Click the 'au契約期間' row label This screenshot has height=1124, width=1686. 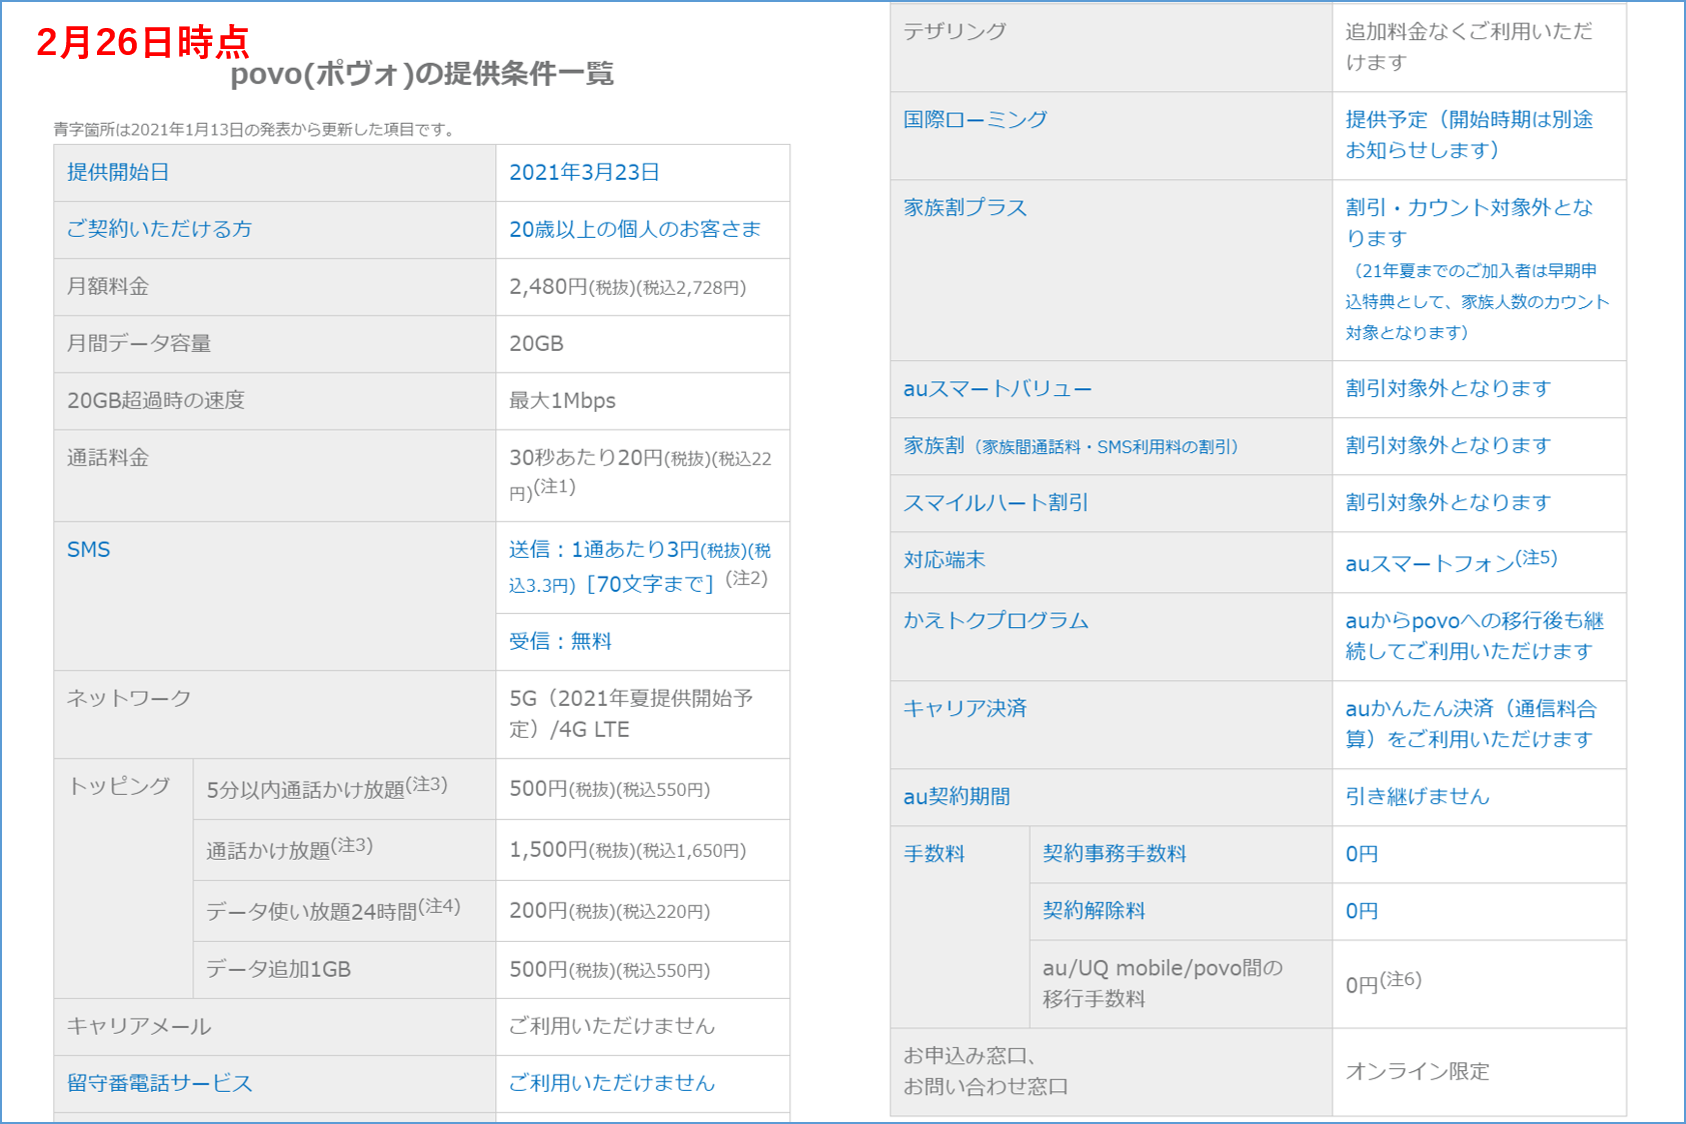[956, 797]
